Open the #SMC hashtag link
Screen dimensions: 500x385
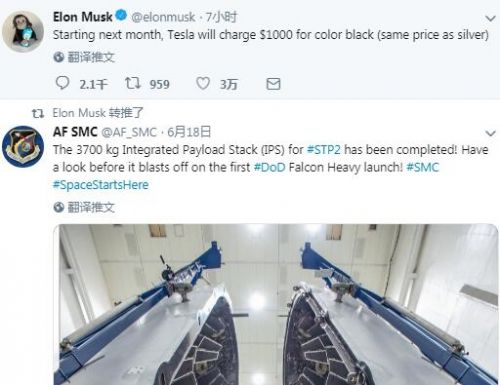423,167
